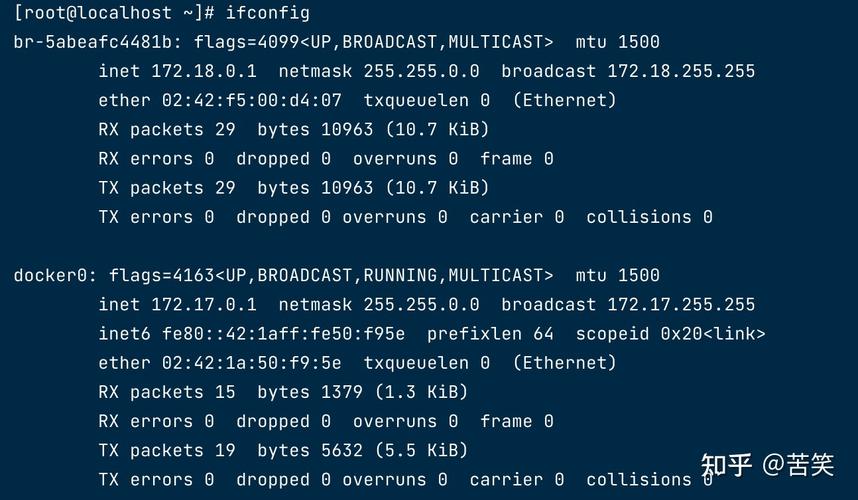Click the inet6 fe80::42:1aff:fe50:f95e address
This screenshot has width=858, height=500.
(283, 334)
